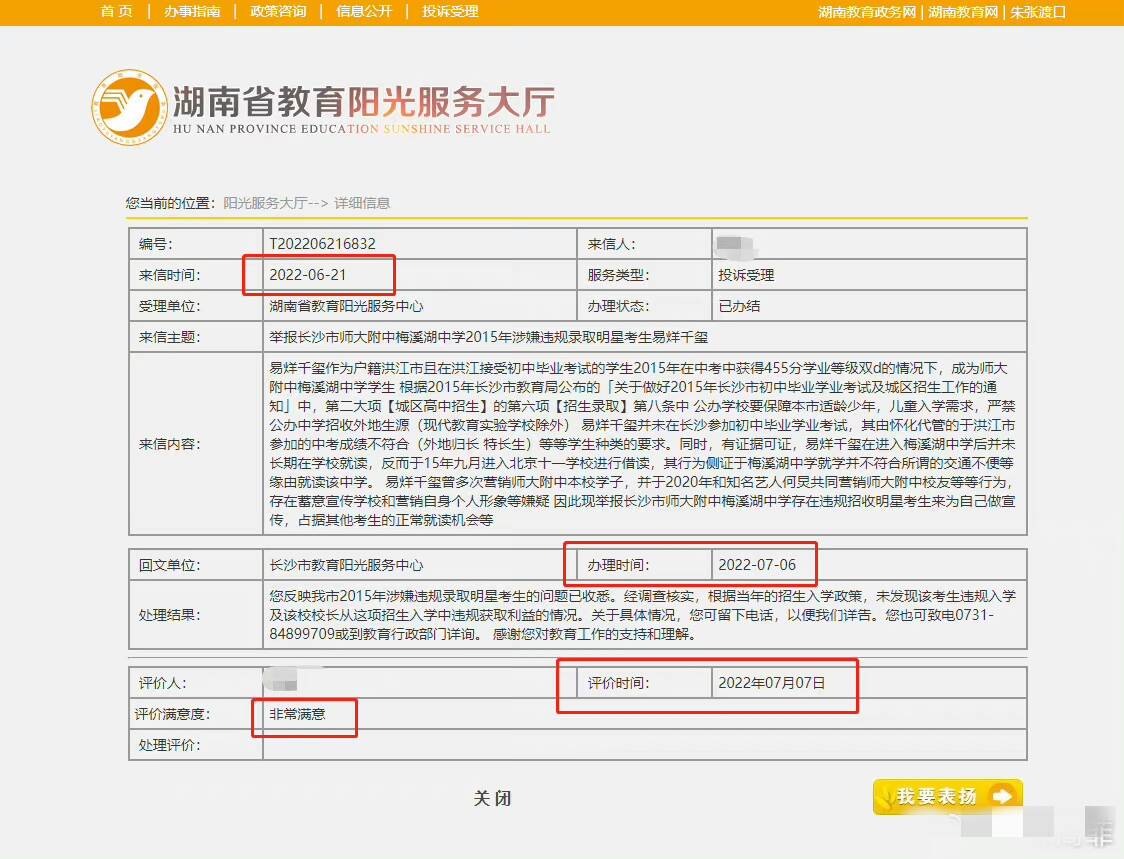Click the 已办结 status cell
This screenshot has width=1124, height=859.
pos(739,306)
